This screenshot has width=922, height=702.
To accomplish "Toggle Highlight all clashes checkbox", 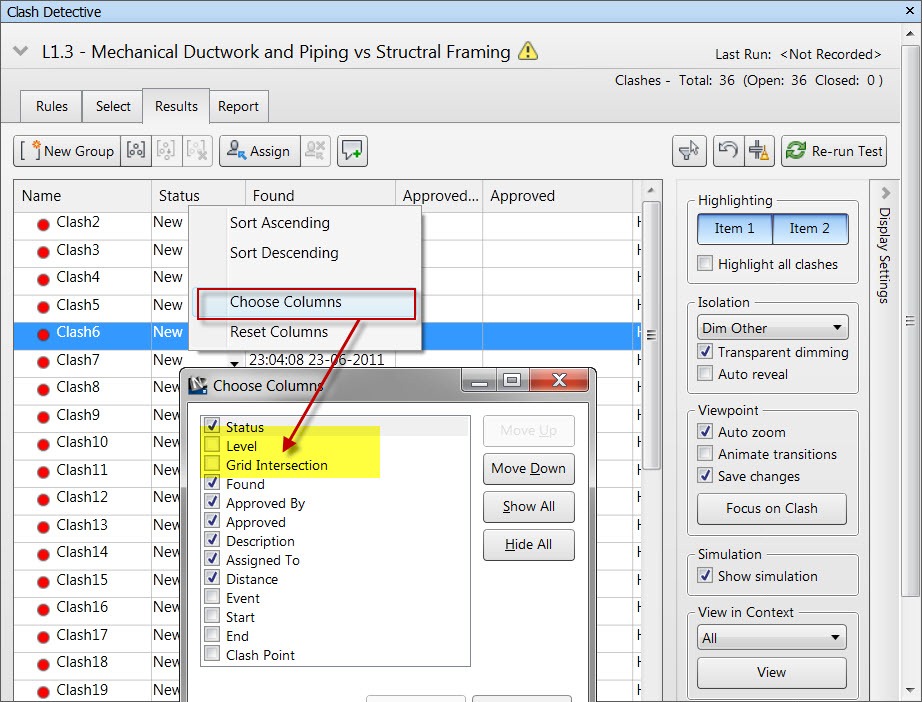I will pos(706,264).
